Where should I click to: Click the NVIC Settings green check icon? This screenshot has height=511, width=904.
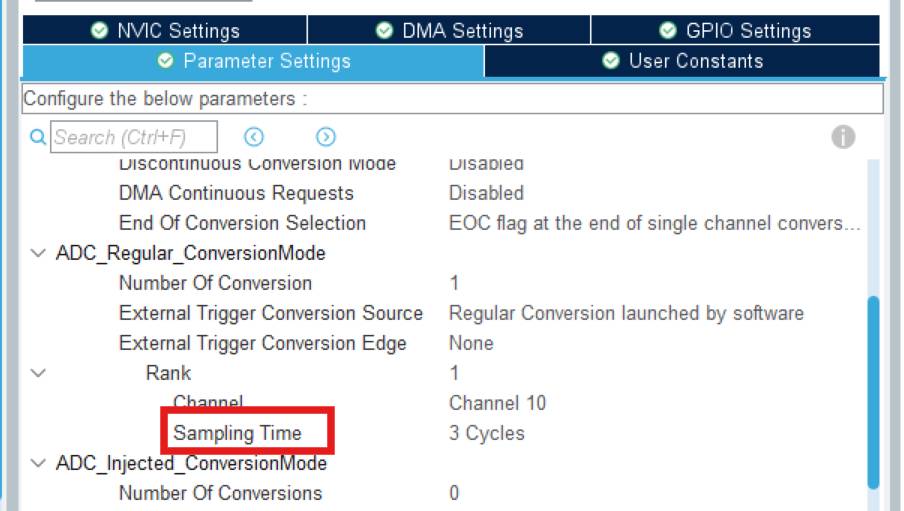(x=100, y=30)
